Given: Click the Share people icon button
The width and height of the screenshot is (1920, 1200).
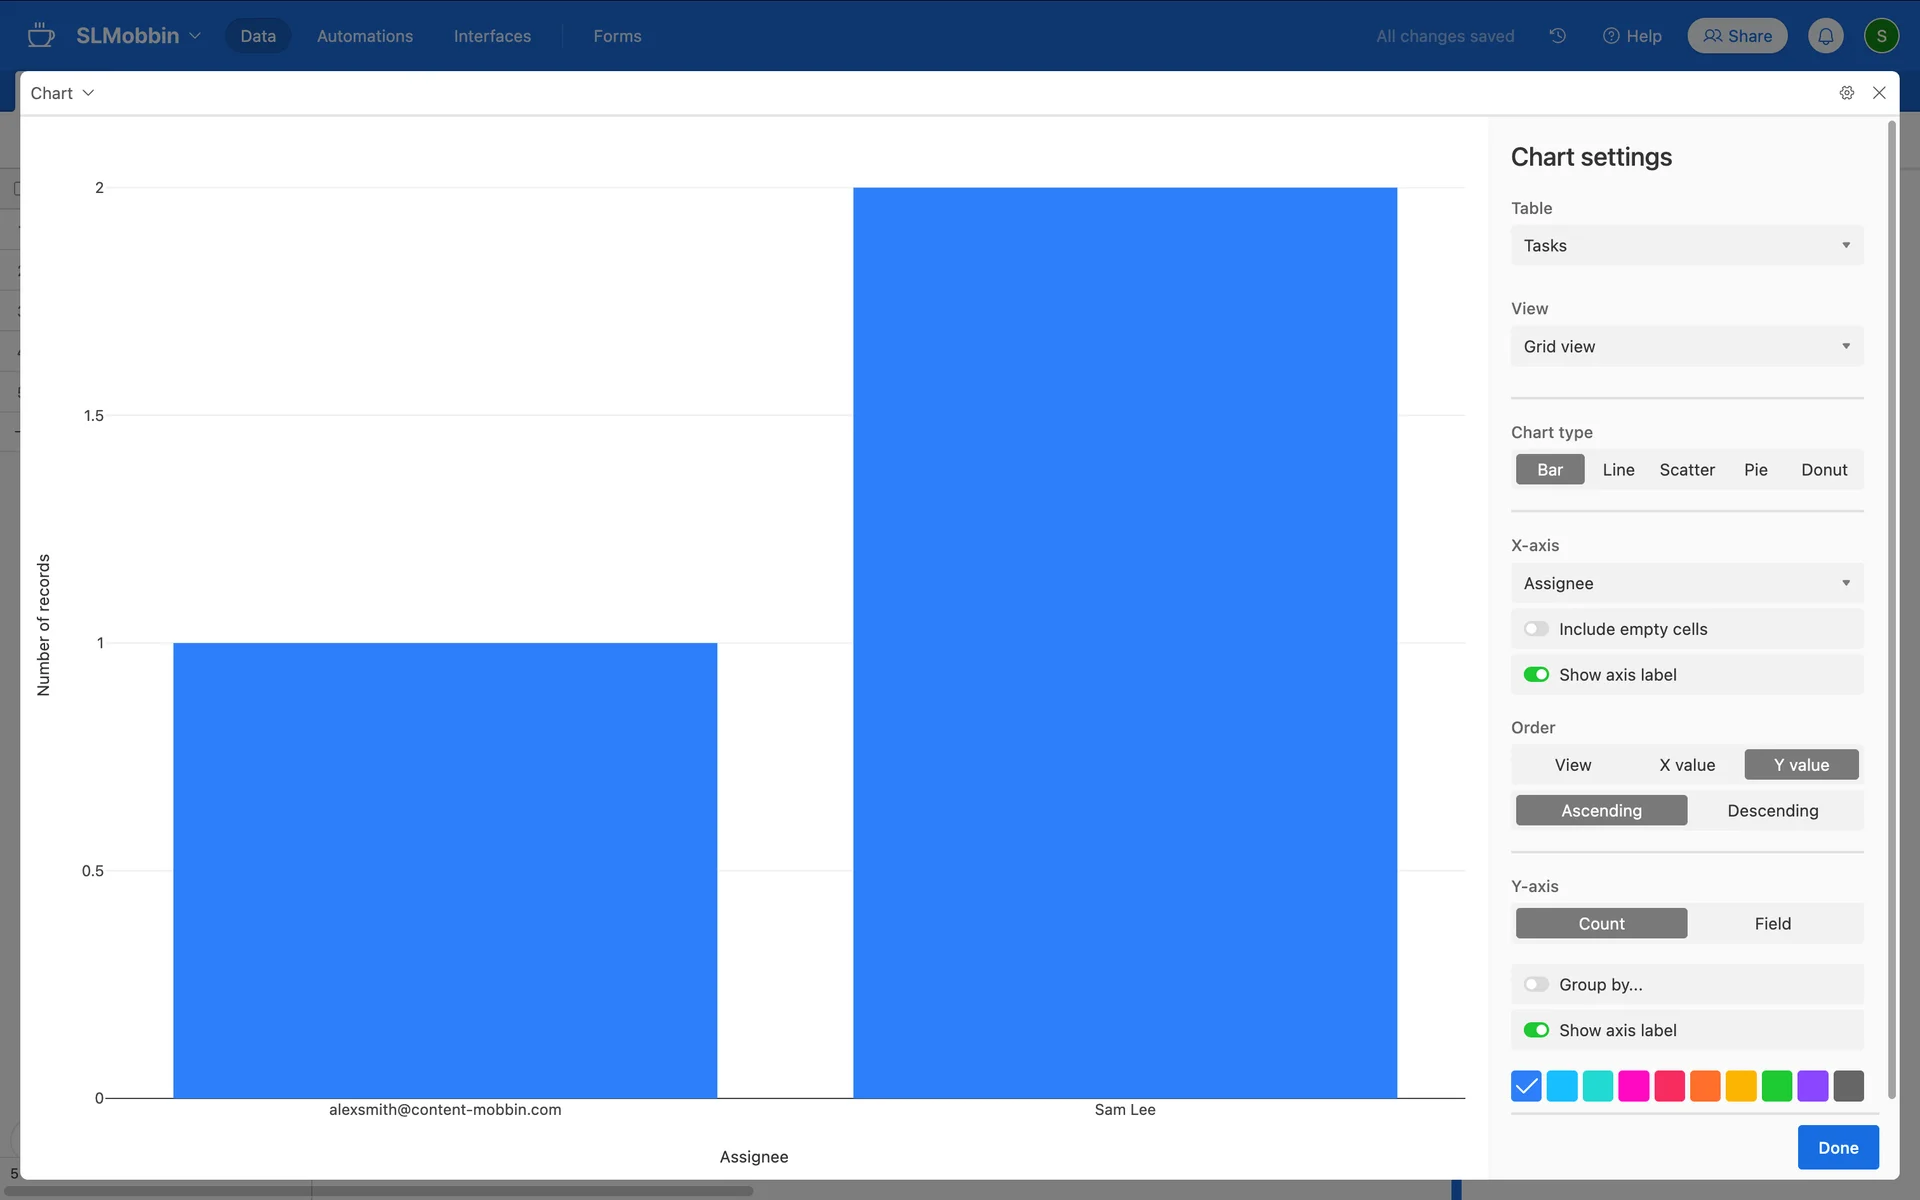Looking at the screenshot, I should tap(1737, 36).
